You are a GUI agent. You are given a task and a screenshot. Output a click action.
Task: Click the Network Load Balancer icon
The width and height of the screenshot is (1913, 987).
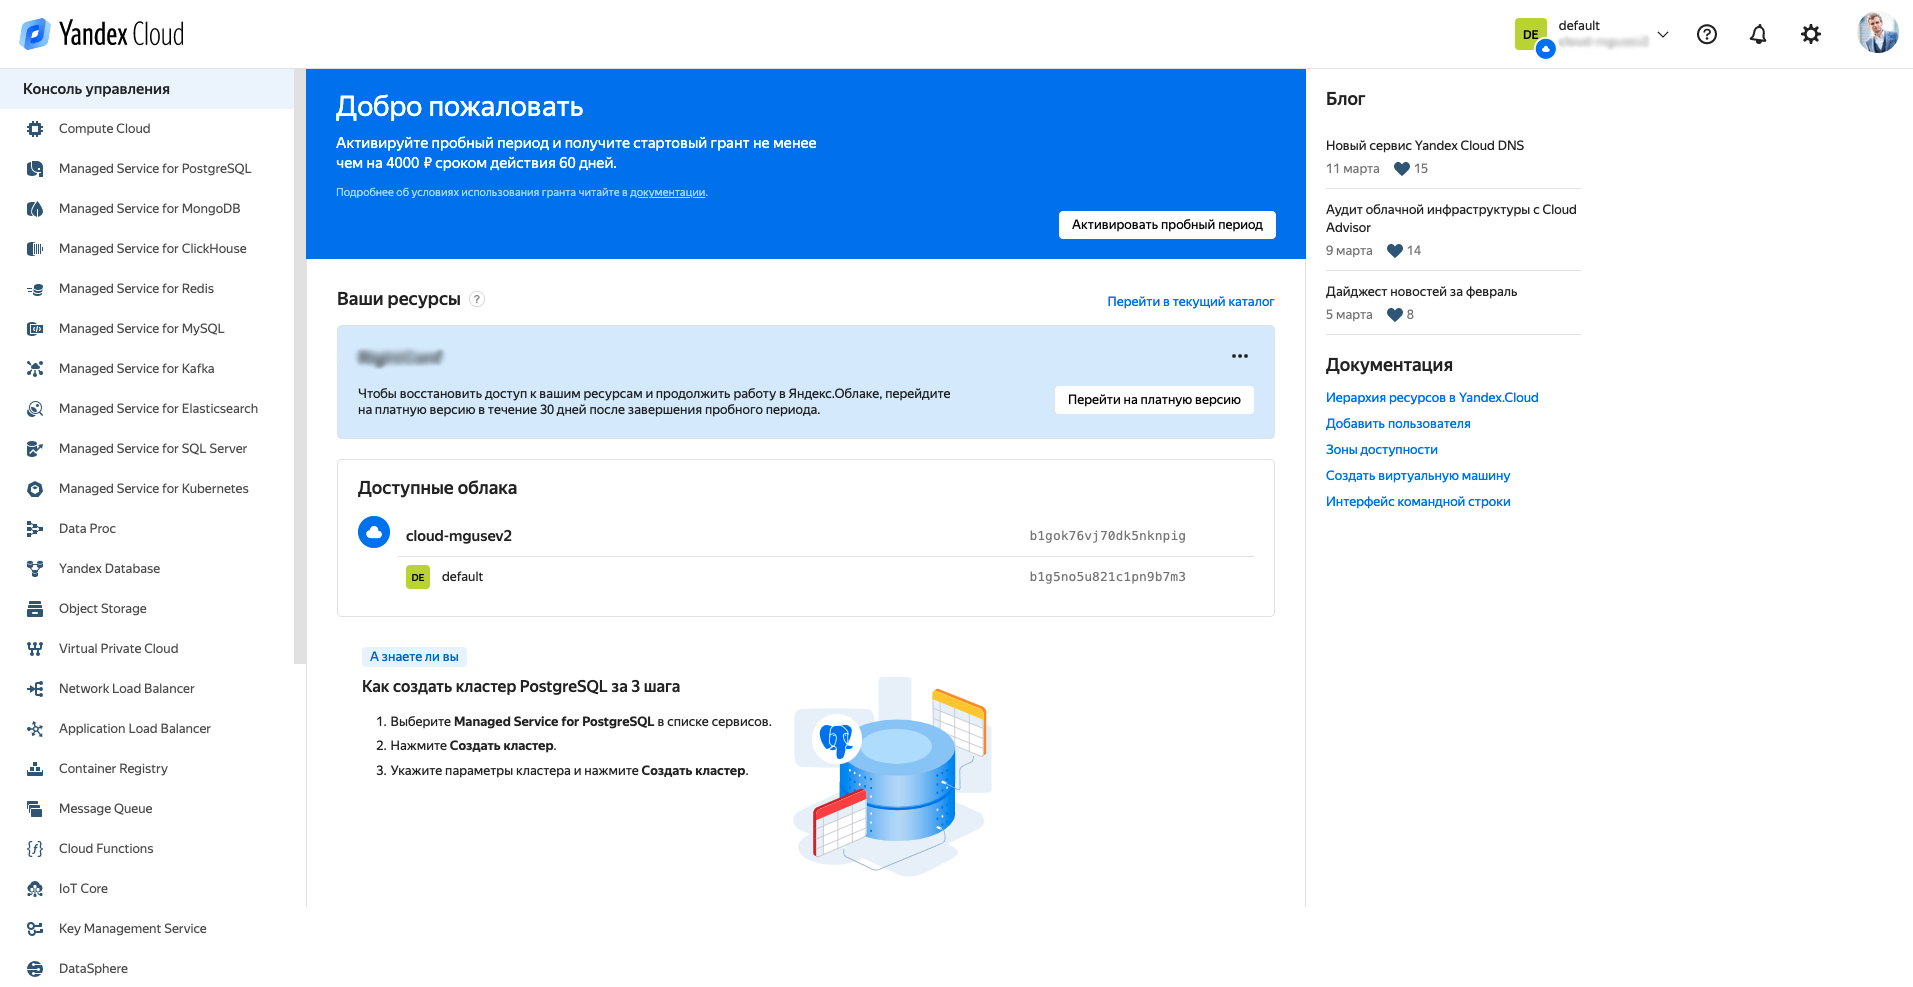(x=35, y=689)
